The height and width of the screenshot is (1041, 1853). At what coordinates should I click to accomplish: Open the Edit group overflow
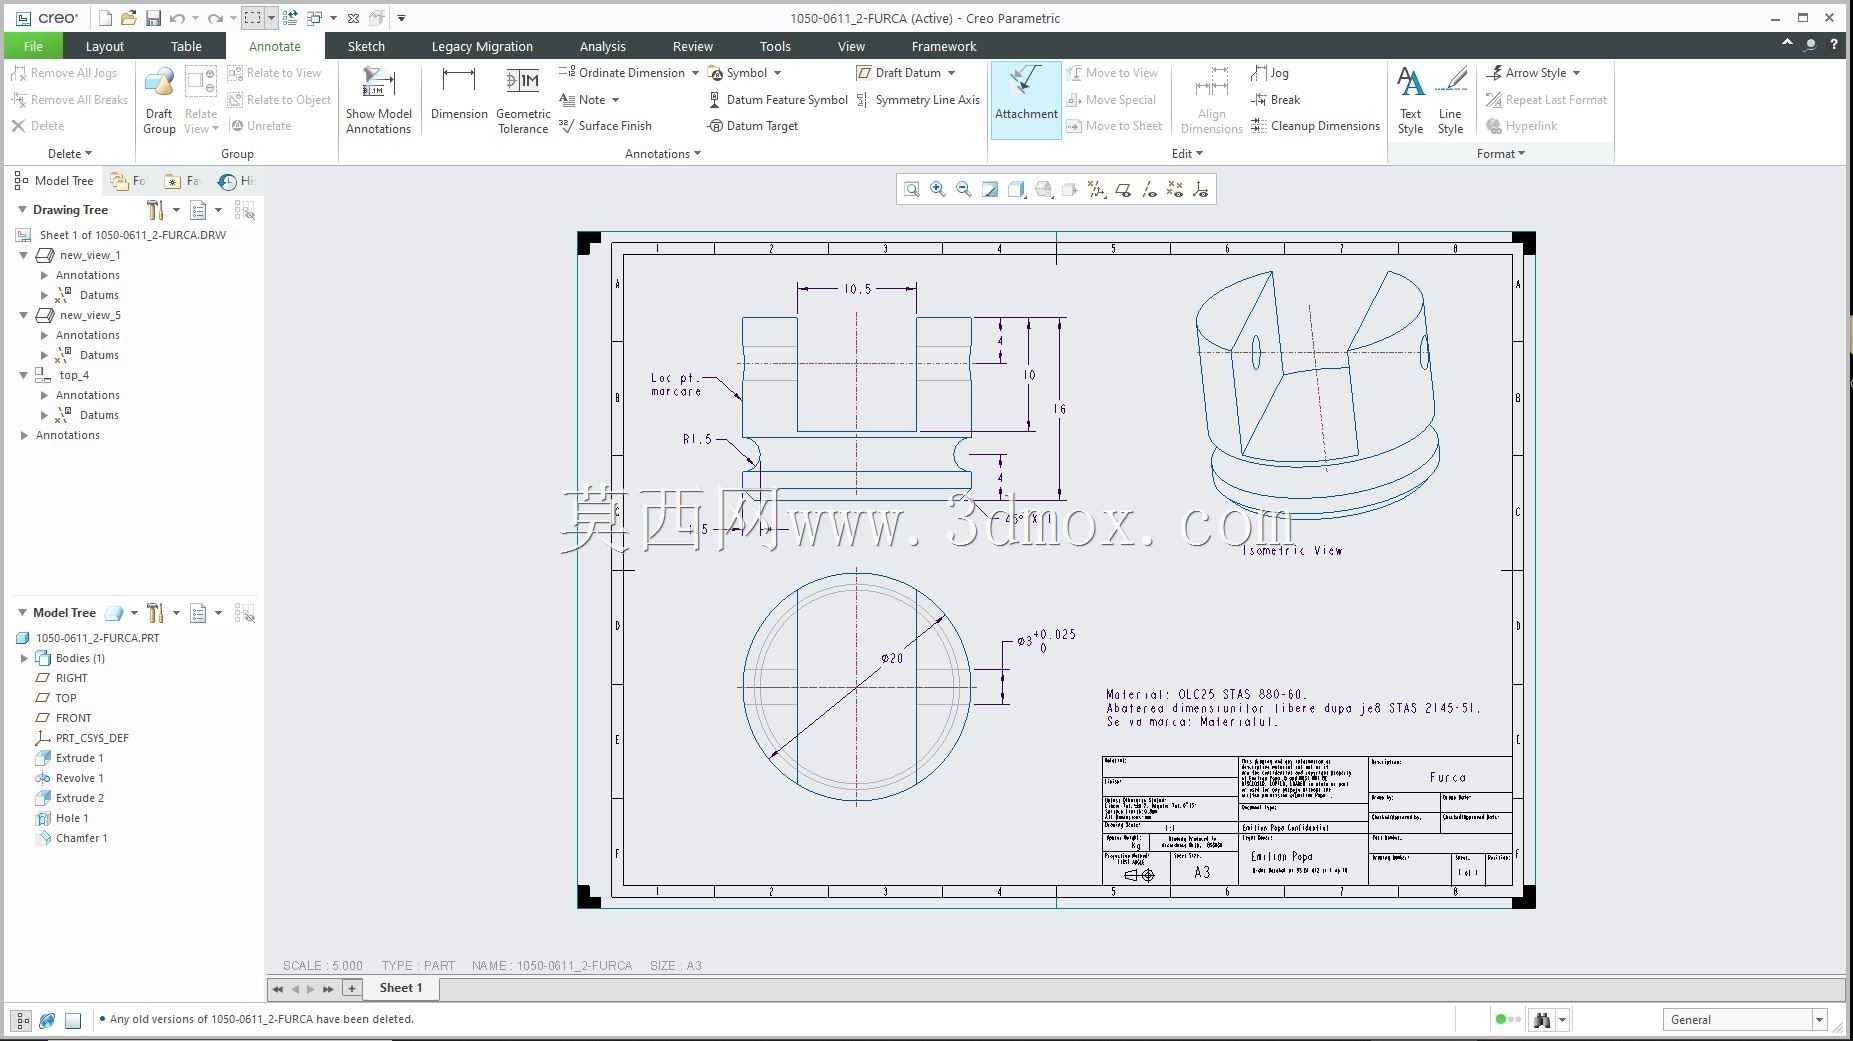pos(1187,154)
